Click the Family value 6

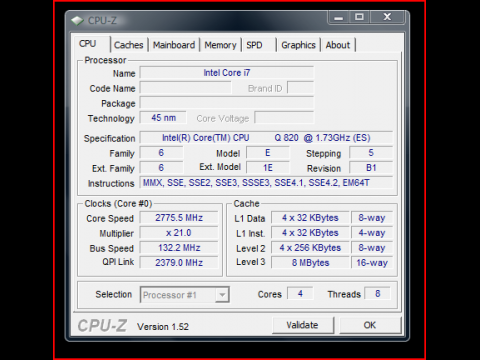[x=161, y=153]
